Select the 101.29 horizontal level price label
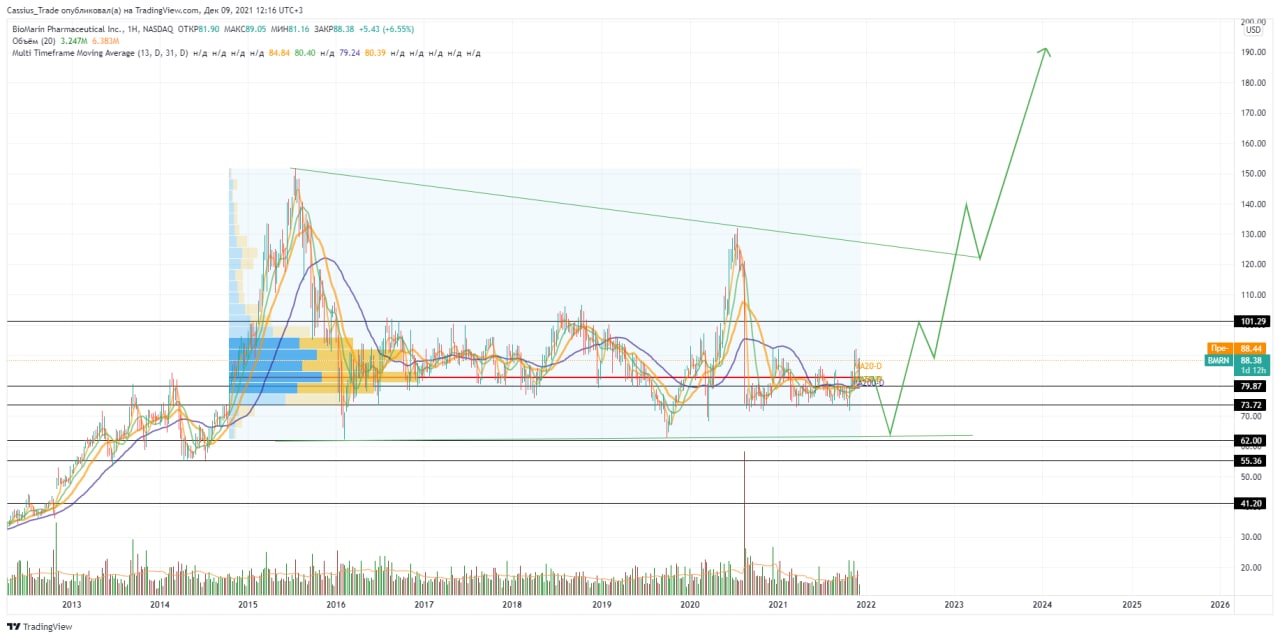The height and width of the screenshot is (639, 1280). (1253, 321)
